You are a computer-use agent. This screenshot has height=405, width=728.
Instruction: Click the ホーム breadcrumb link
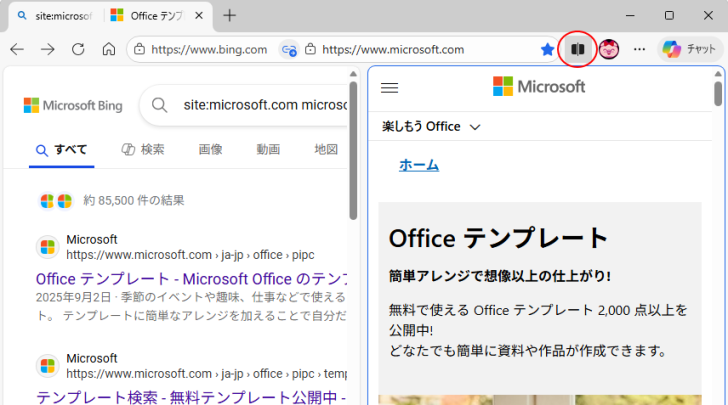(x=419, y=165)
